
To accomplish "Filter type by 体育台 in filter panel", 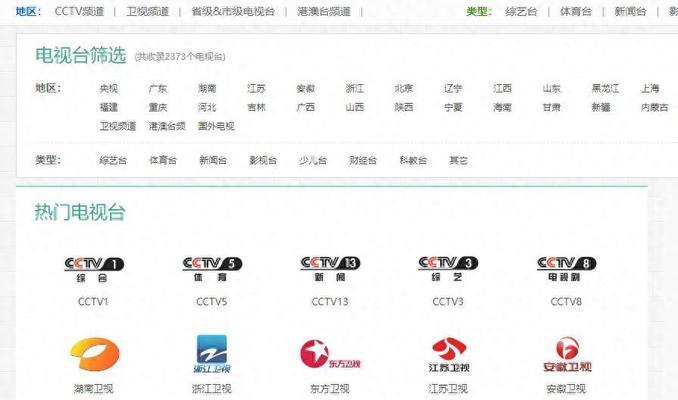I will point(163,160).
